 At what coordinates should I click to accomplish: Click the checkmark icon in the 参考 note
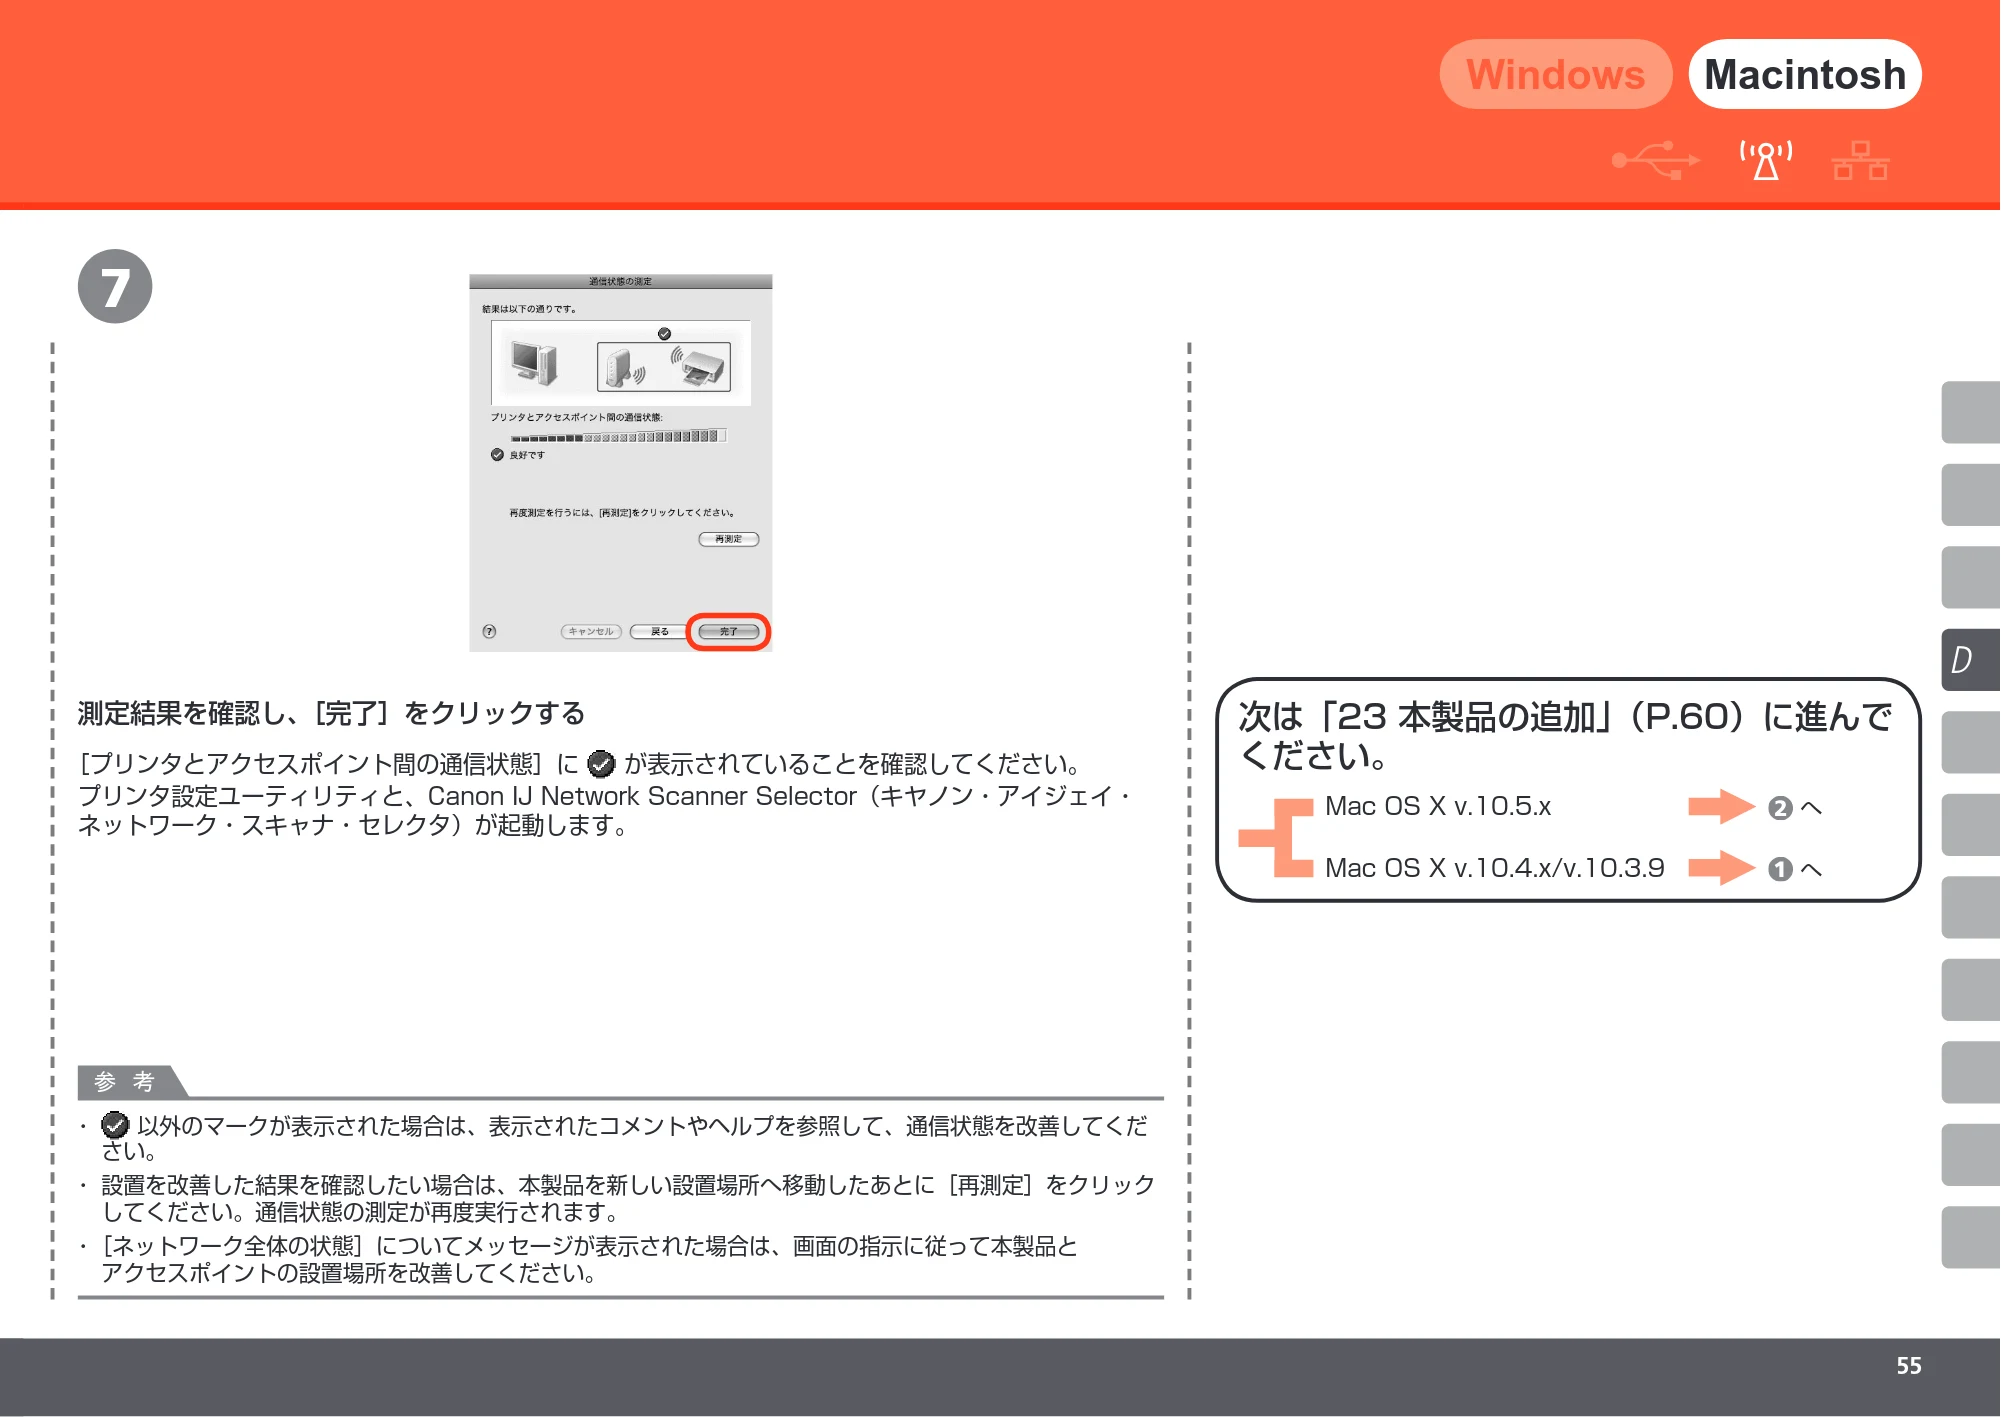[115, 1125]
